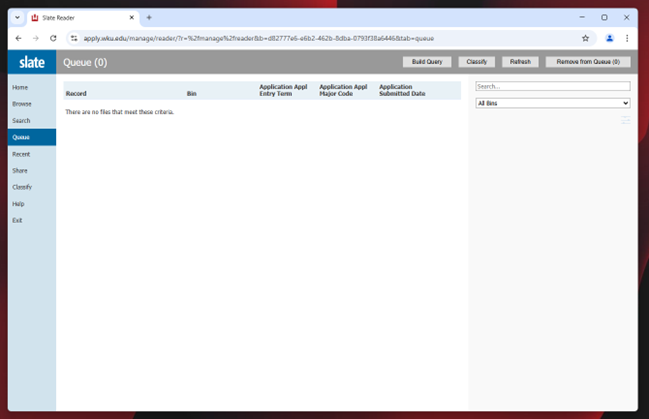Reload the page with browser refresh icon
The width and height of the screenshot is (649, 419).
tap(53, 38)
